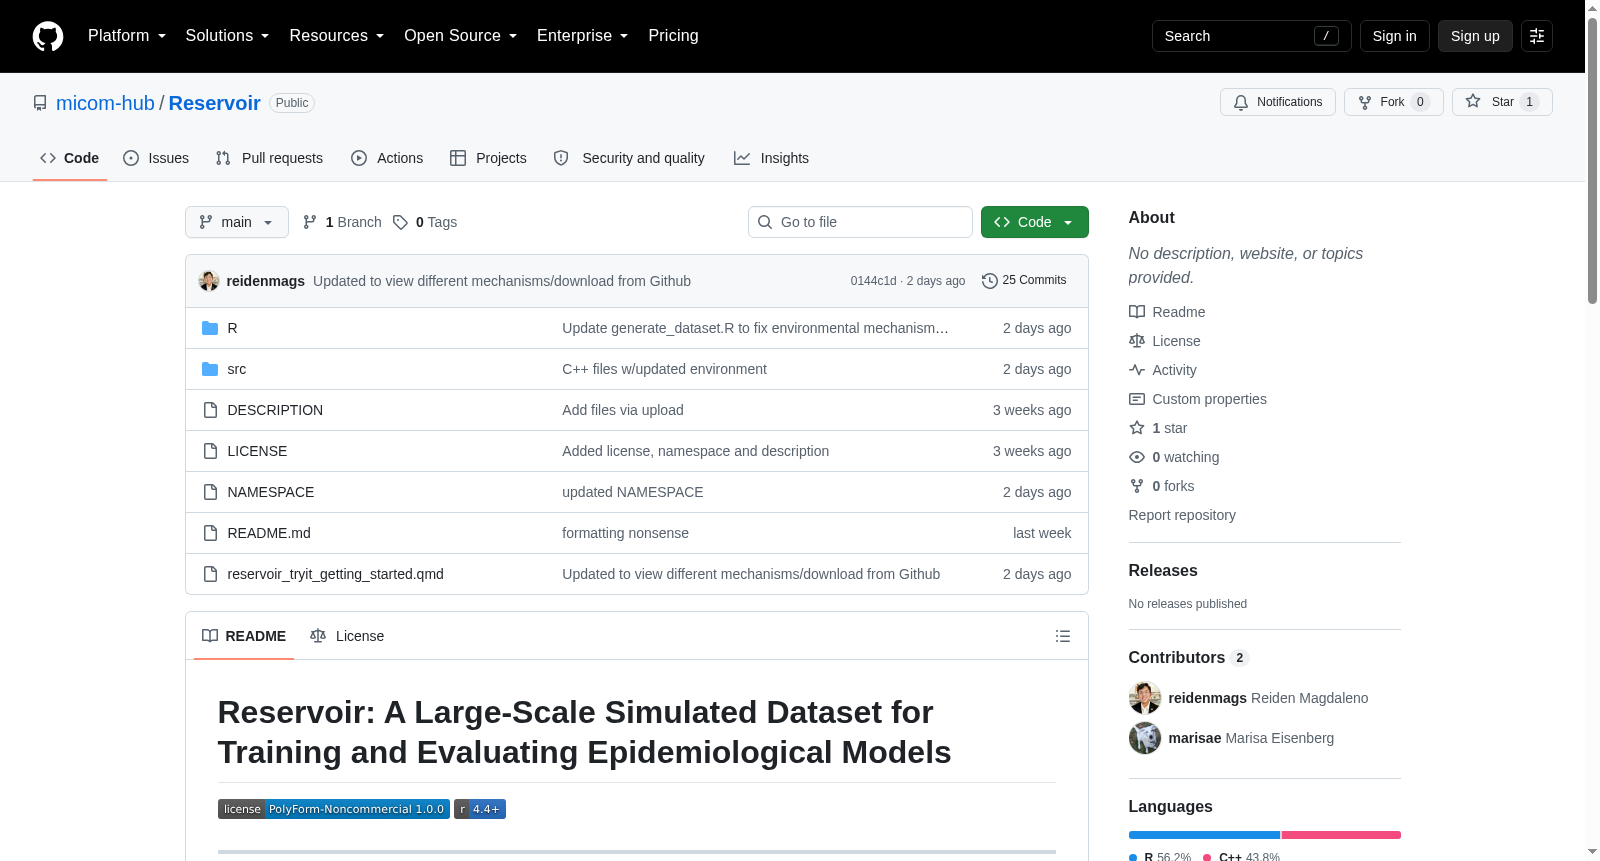Expand the Enterprise menu

pyautogui.click(x=583, y=36)
